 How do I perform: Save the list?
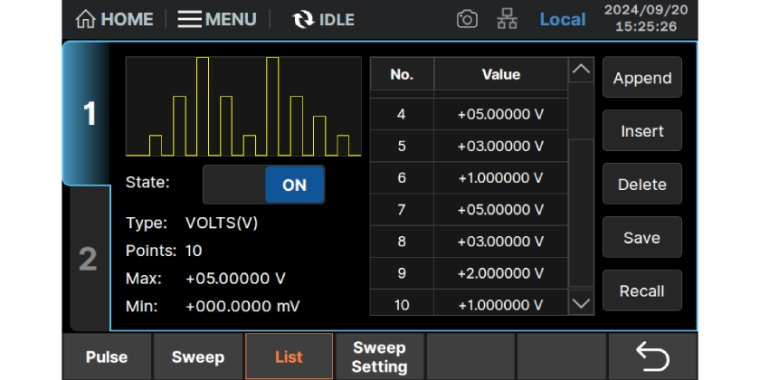click(x=642, y=238)
